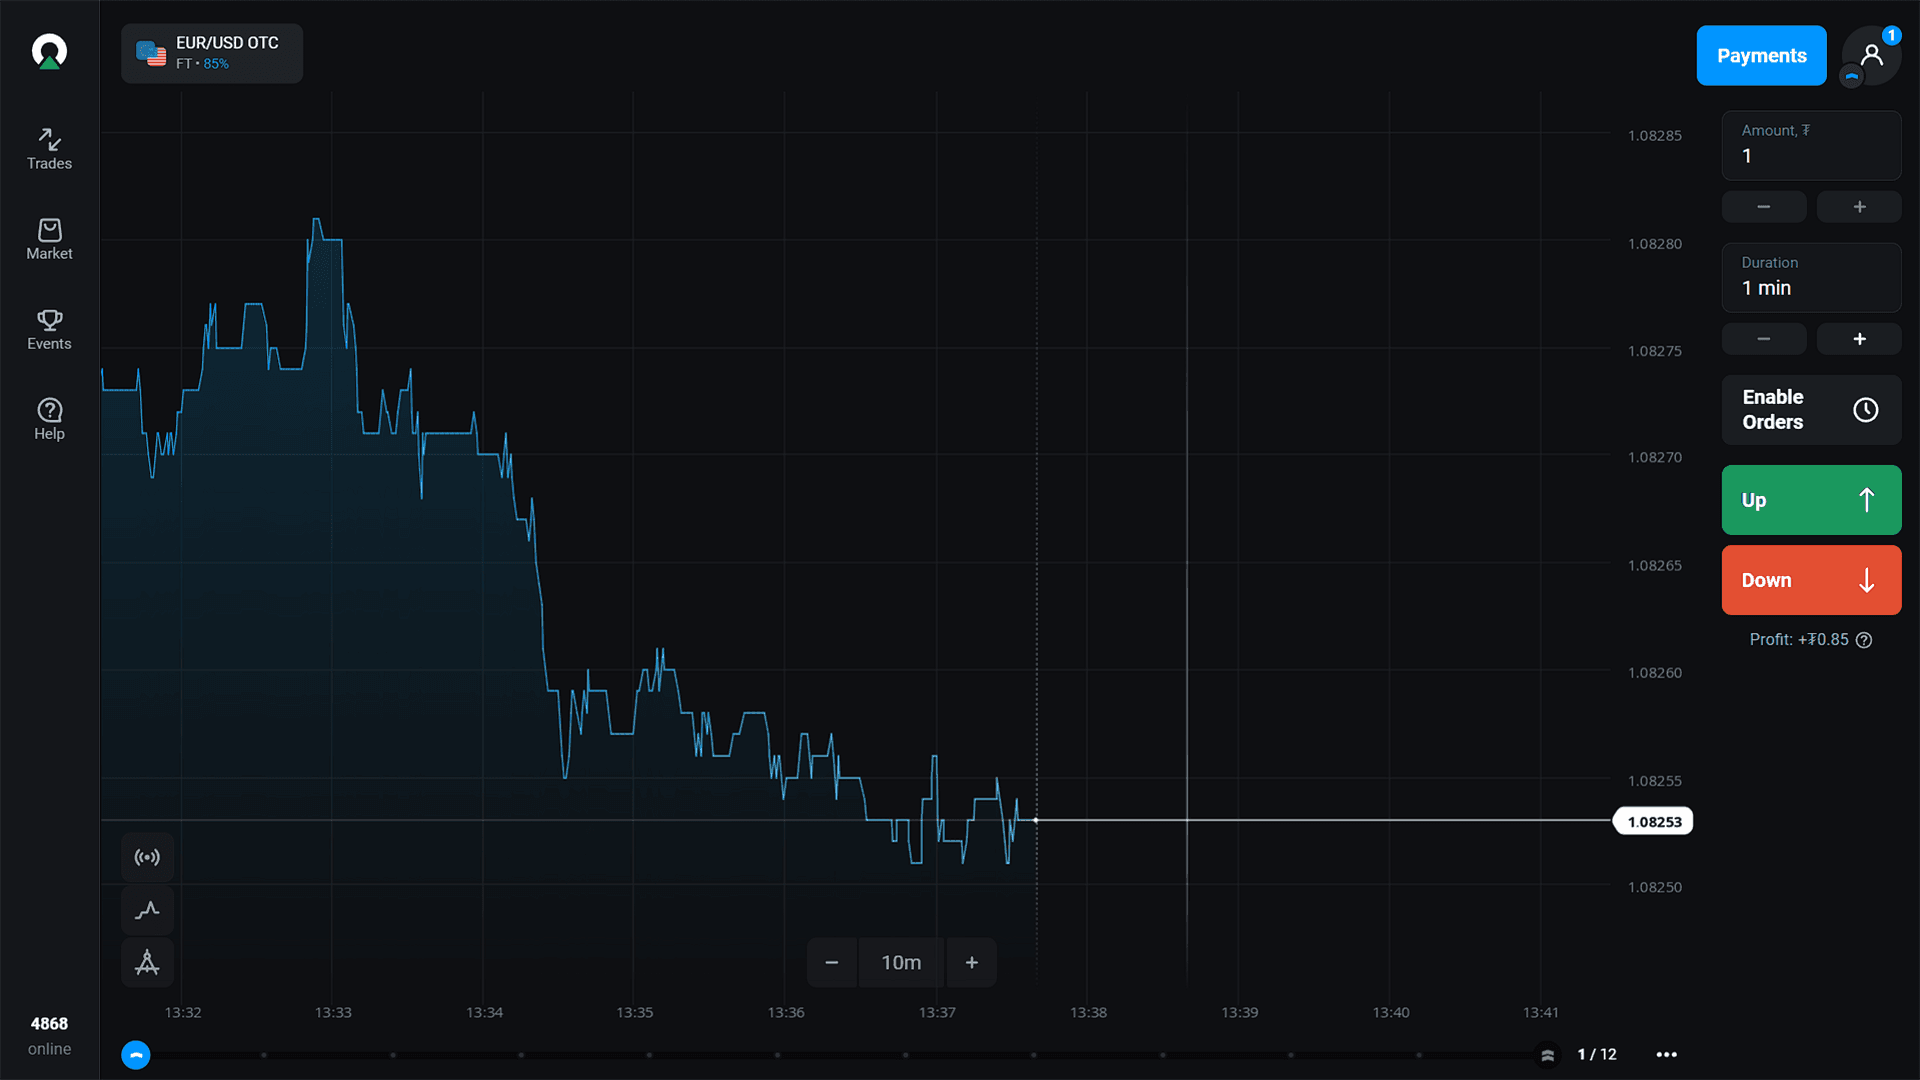Click the Amount input field
The height and width of the screenshot is (1080, 1920).
[1811, 145]
